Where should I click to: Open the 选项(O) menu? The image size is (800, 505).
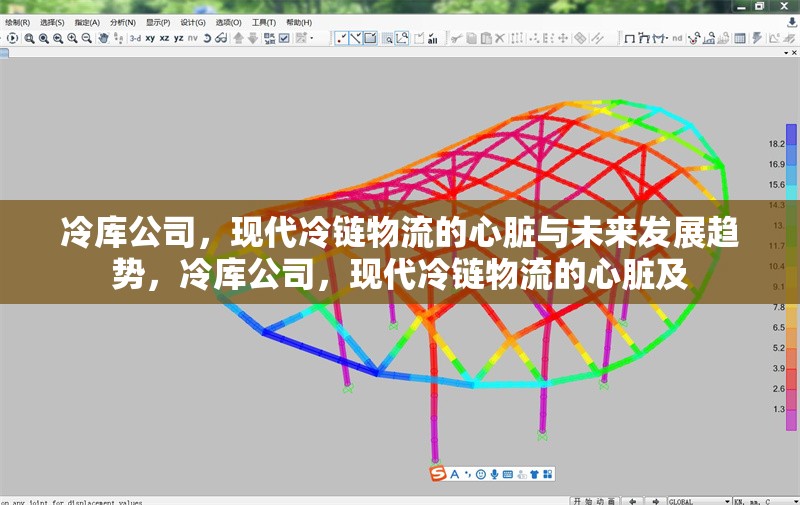[x=228, y=22]
